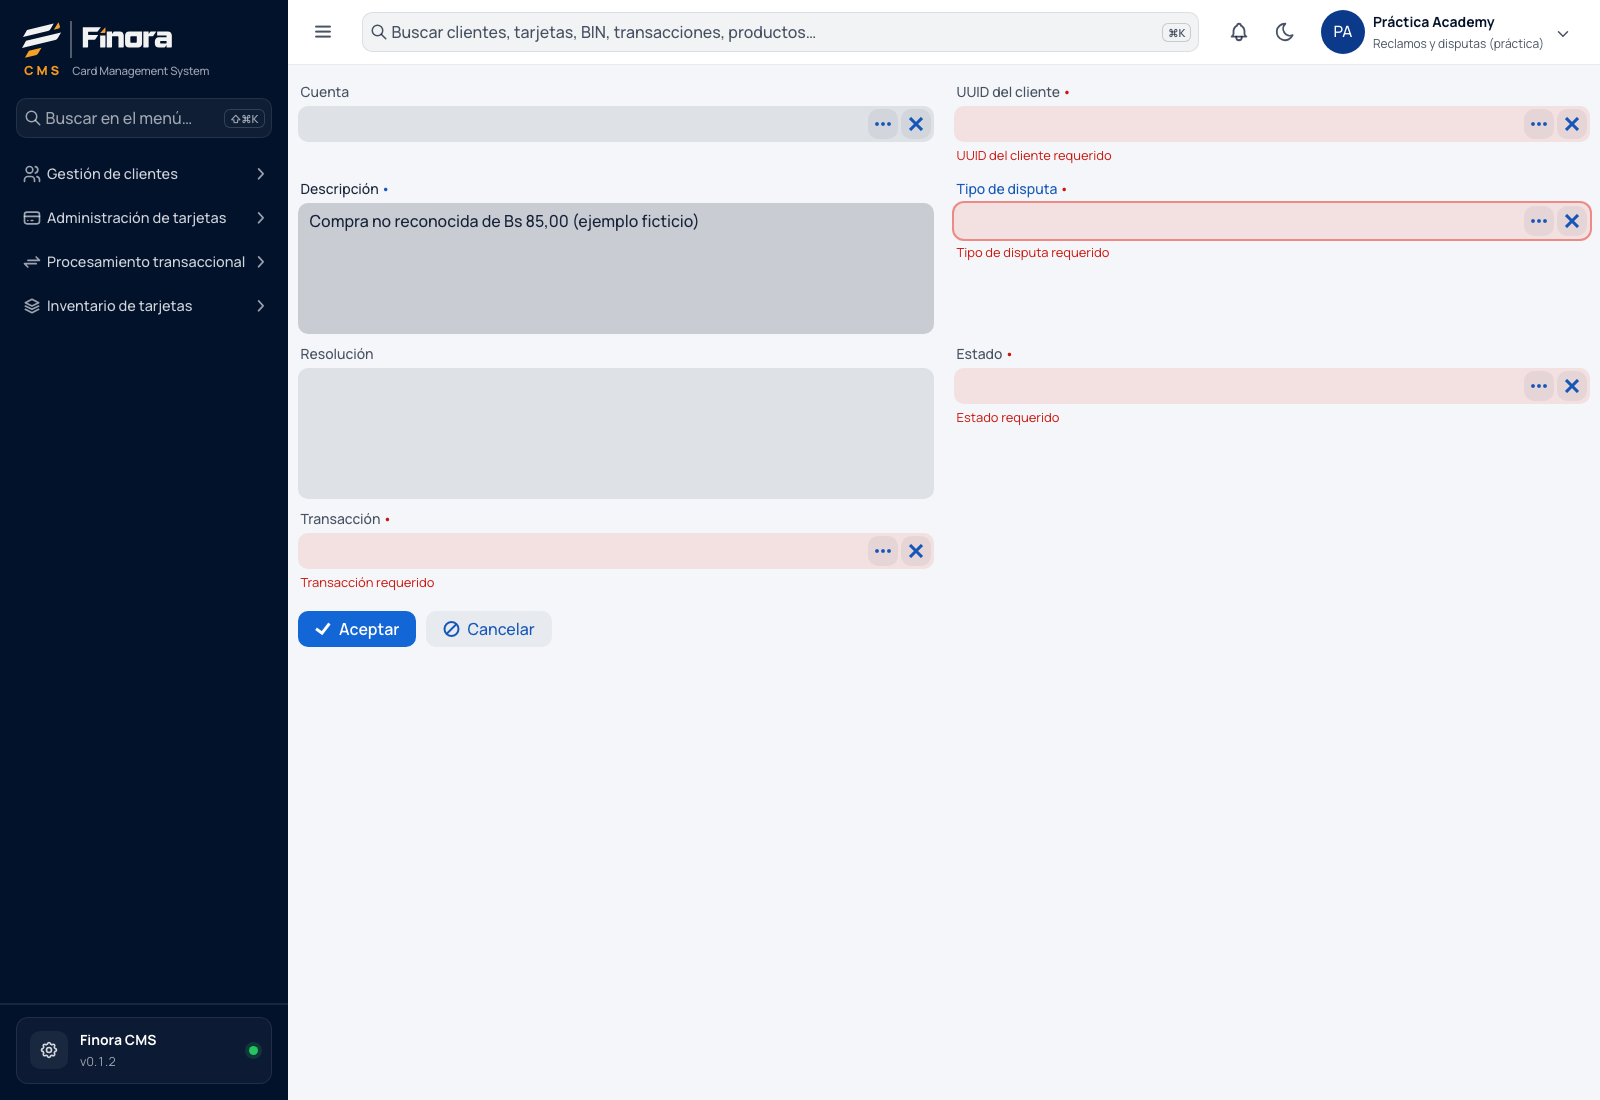Screen dimensions: 1600x1100
Task: Click the Cancelar button
Action: click(x=489, y=629)
